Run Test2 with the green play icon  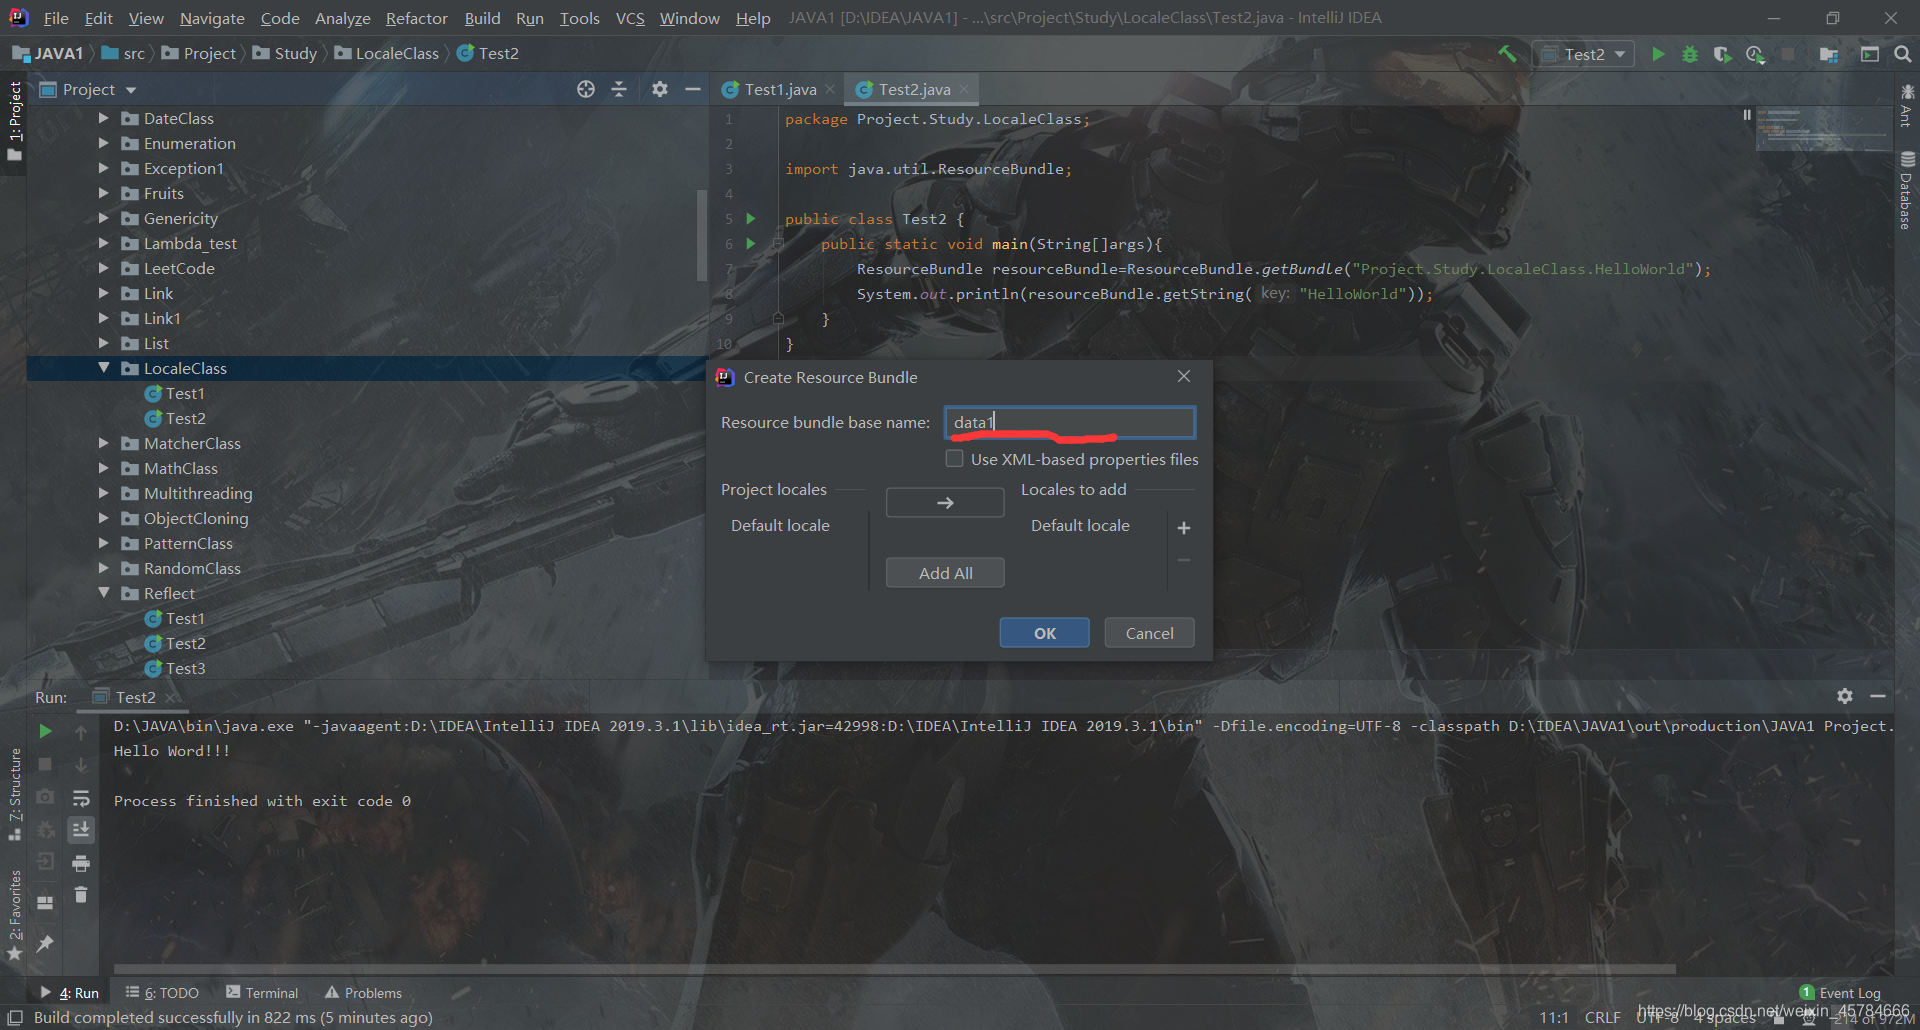pyautogui.click(x=1658, y=54)
